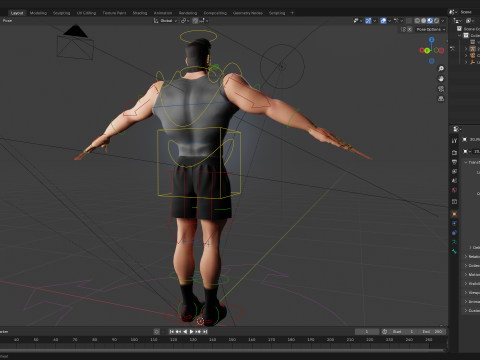
Task: Toggle camera view with the camera icon
Action: (441, 89)
